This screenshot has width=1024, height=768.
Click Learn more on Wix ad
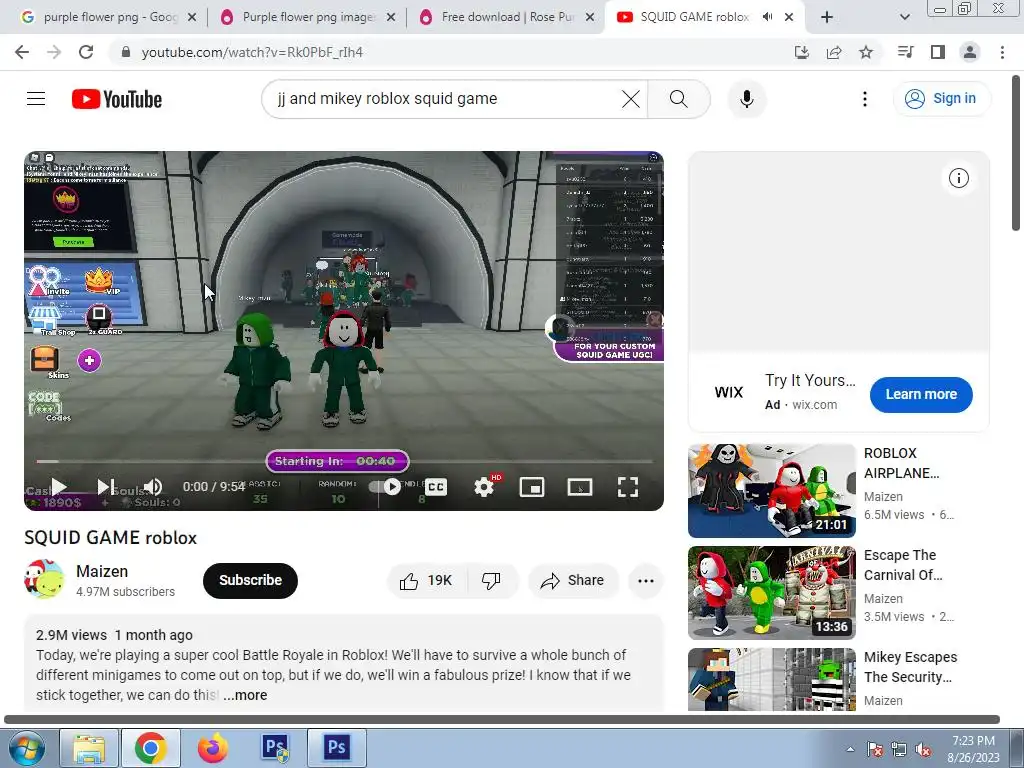(921, 394)
